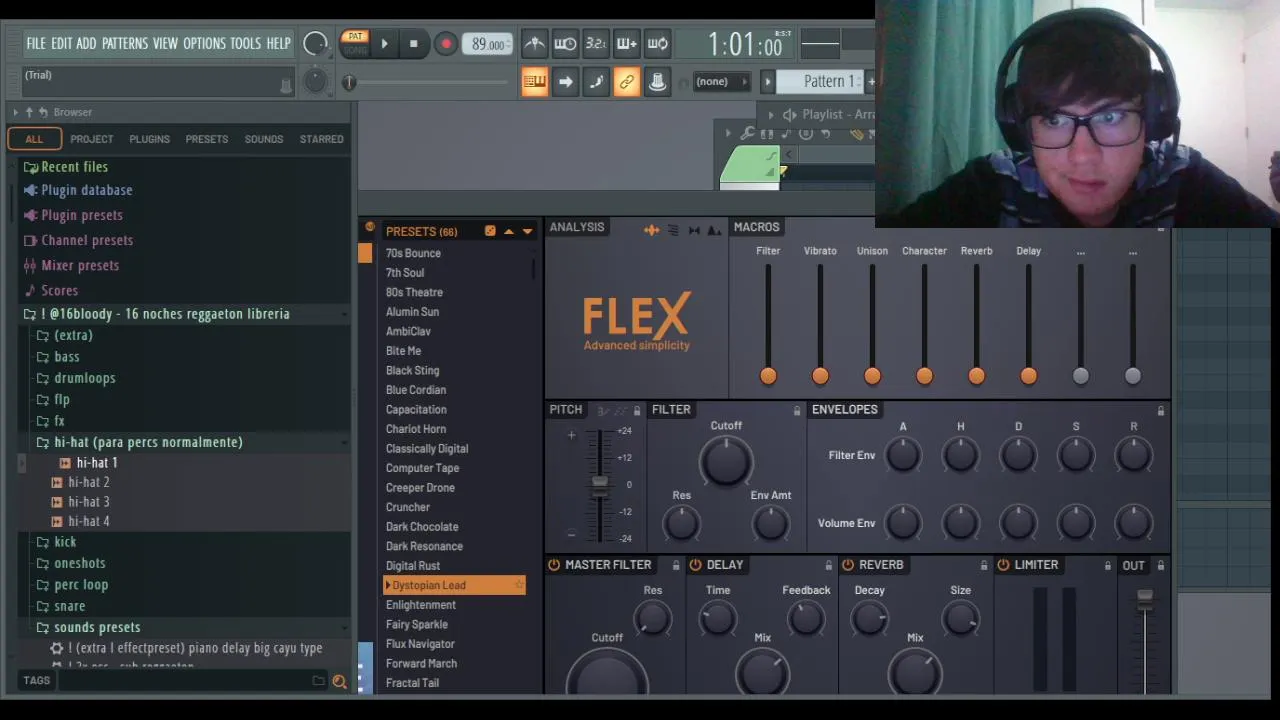The height and width of the screenshot is (720, 1280).
Task: Adjust the Reverb macro slider
Action: pyautogui.click(x=976, y=375)
